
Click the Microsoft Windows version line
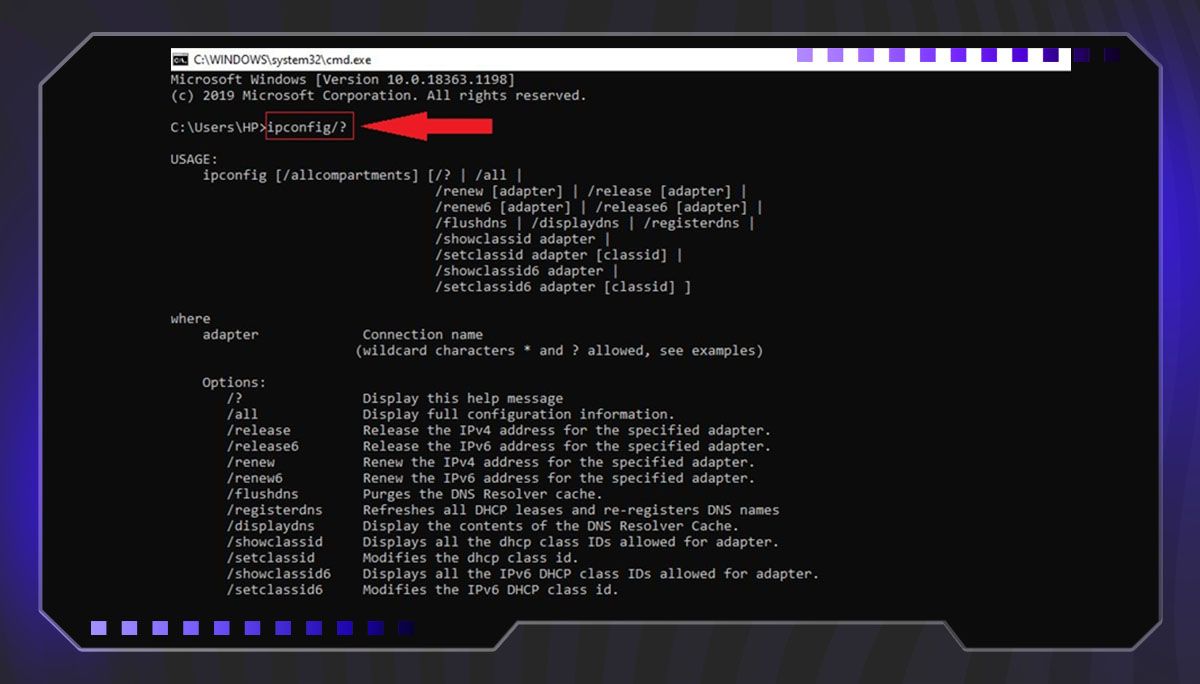point(340,79)
